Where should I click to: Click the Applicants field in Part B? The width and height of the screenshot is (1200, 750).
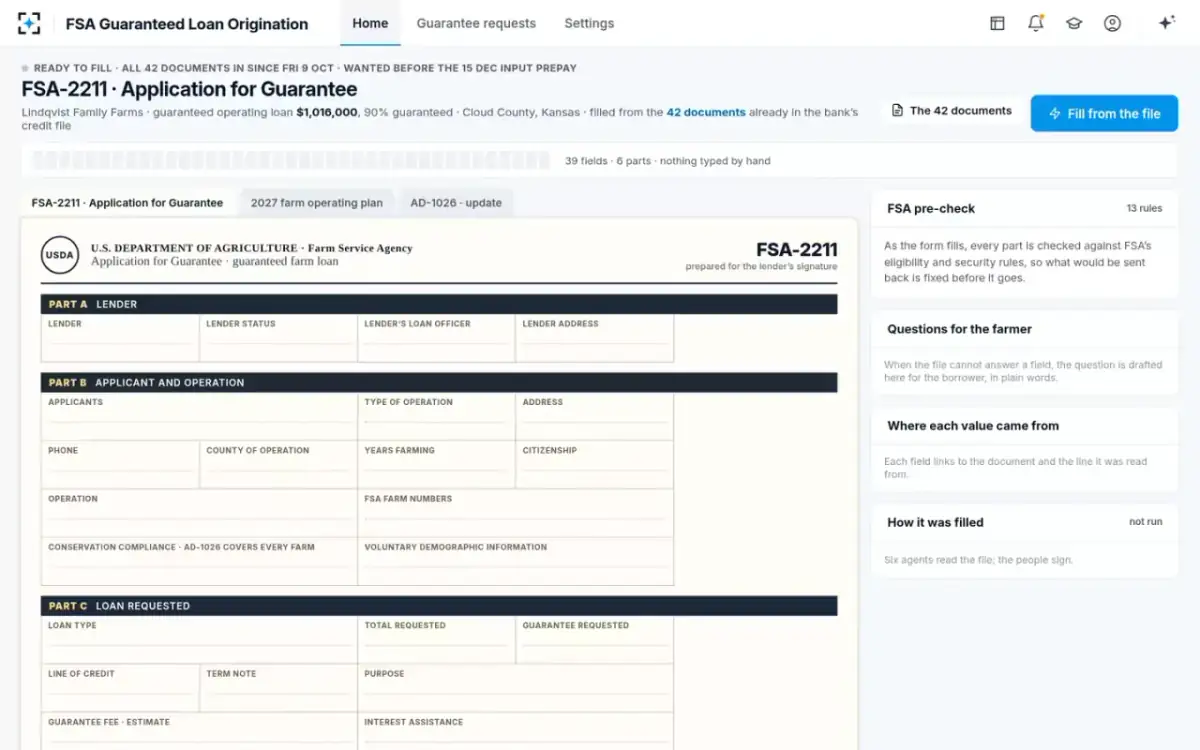tap(199, 416)
